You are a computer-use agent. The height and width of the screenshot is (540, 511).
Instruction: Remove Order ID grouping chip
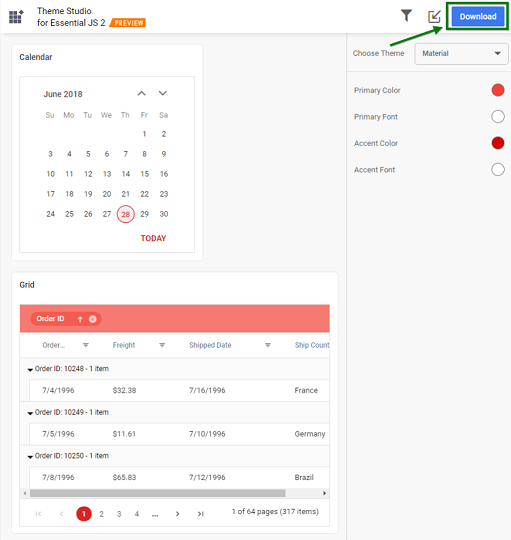(x=93, y=319)
